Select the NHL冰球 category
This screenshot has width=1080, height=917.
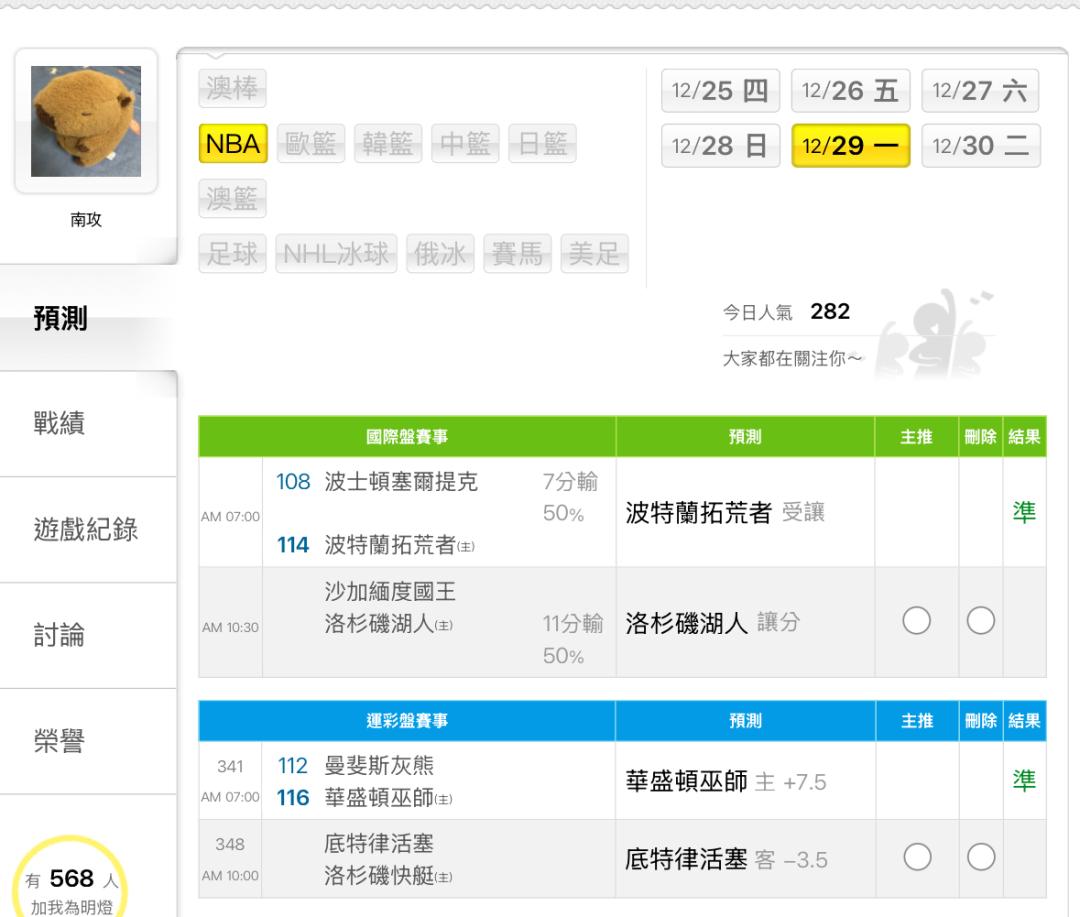[x=336, y=254]
